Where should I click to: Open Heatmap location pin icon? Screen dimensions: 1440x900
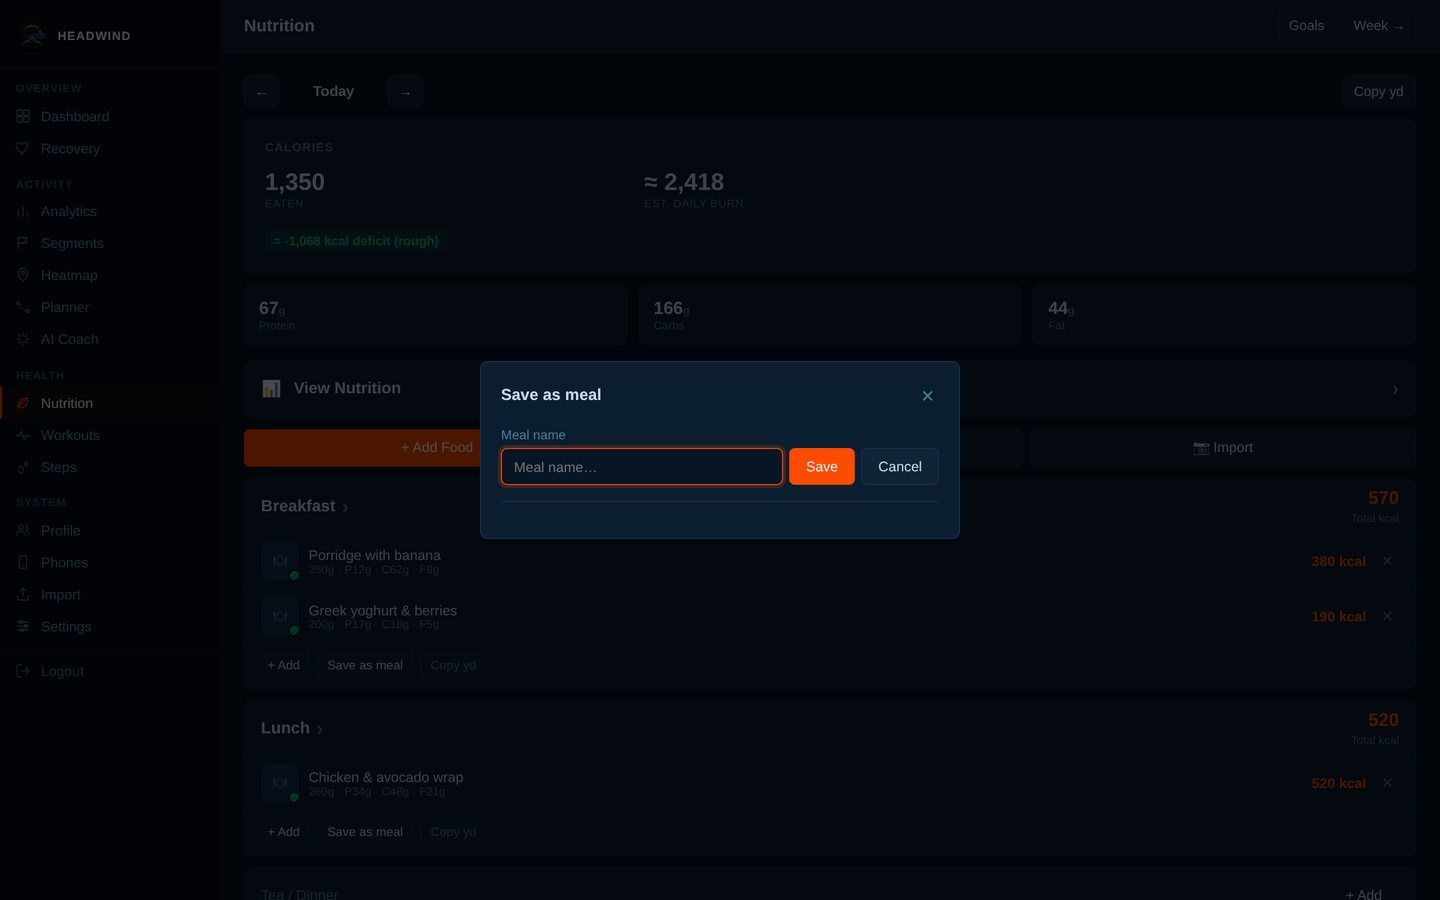23,275
